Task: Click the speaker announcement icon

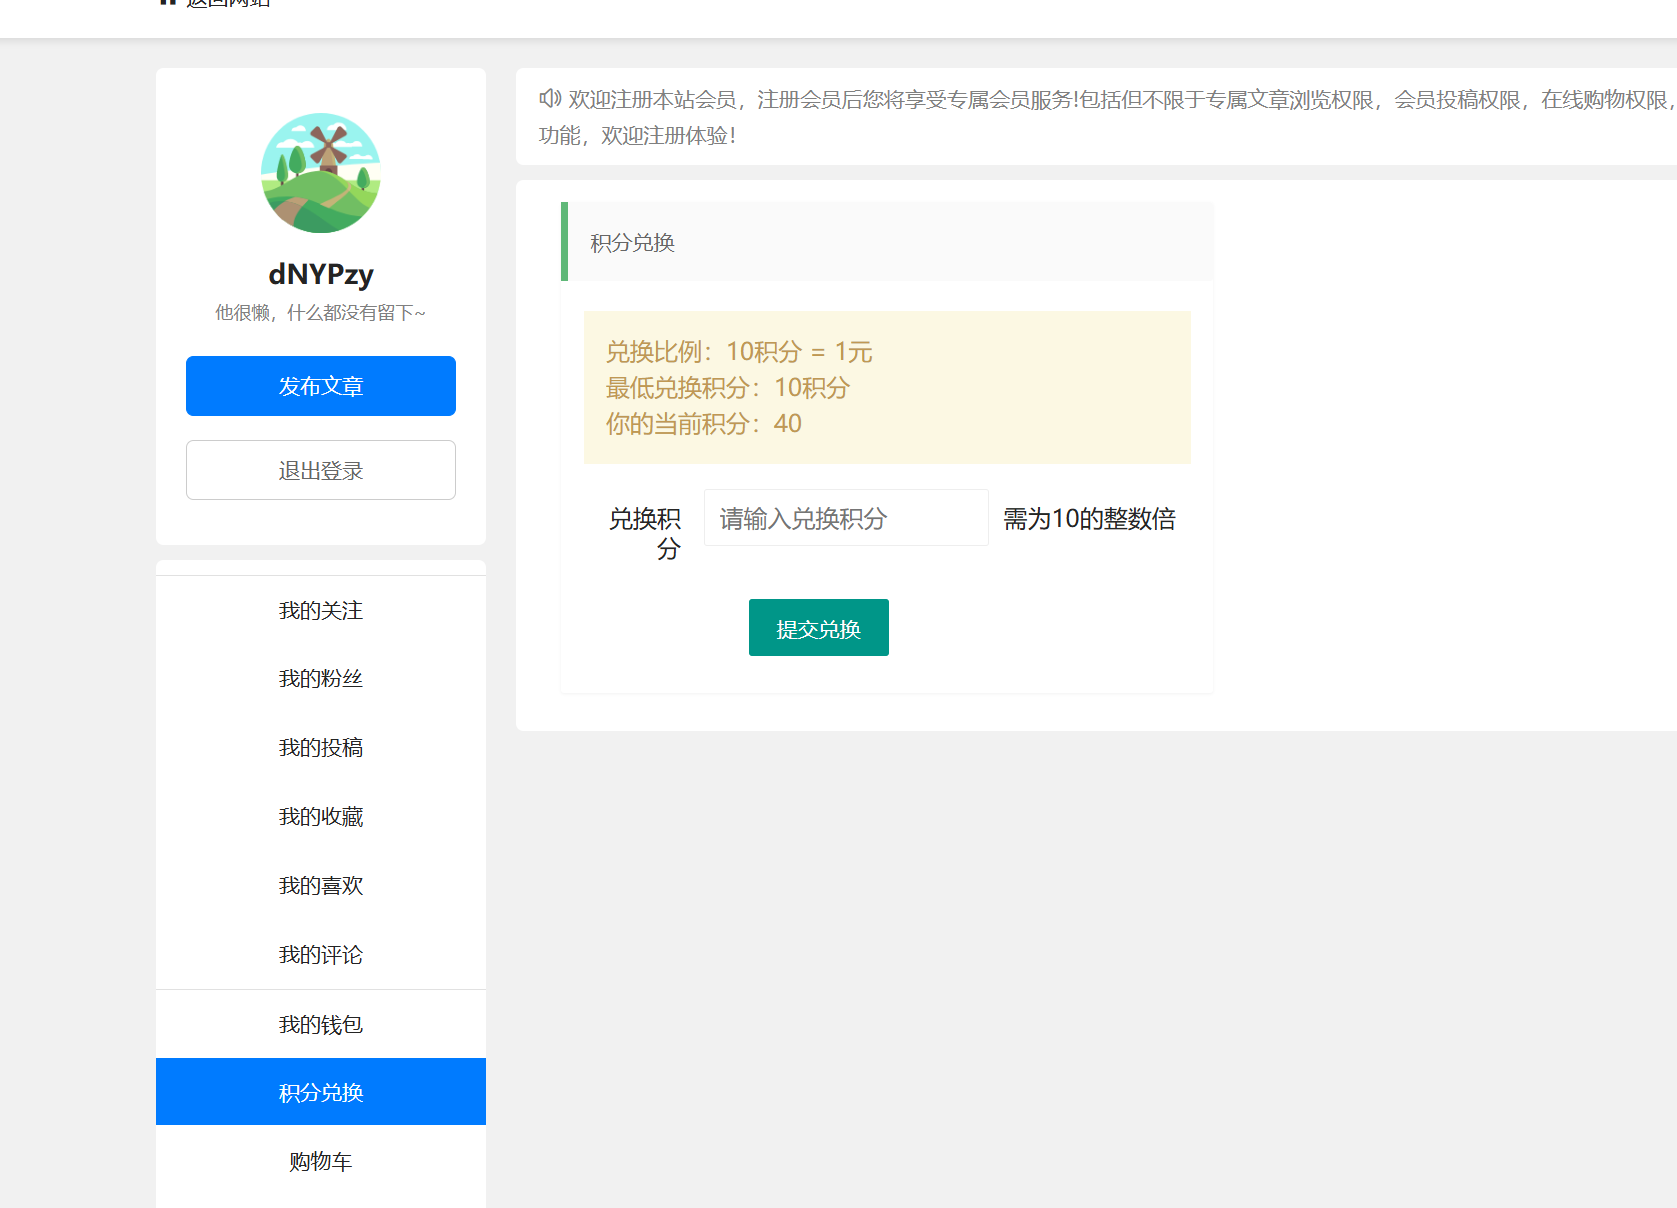Action: click(x=550, y=98)
